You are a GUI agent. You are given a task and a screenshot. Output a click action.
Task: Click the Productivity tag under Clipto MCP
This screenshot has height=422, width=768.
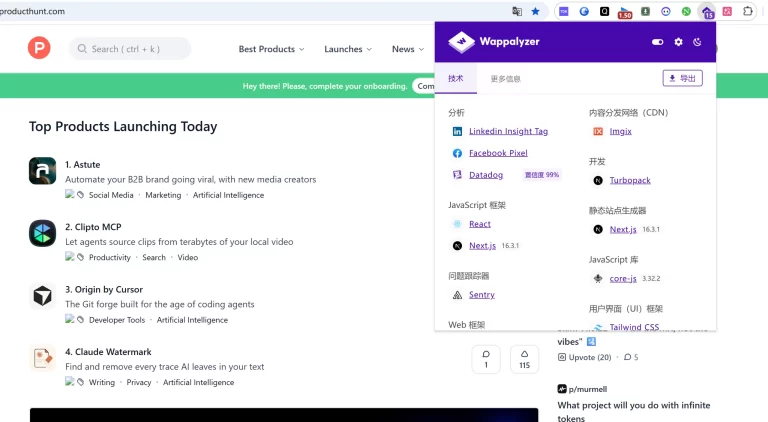click(x=110, y=258)
